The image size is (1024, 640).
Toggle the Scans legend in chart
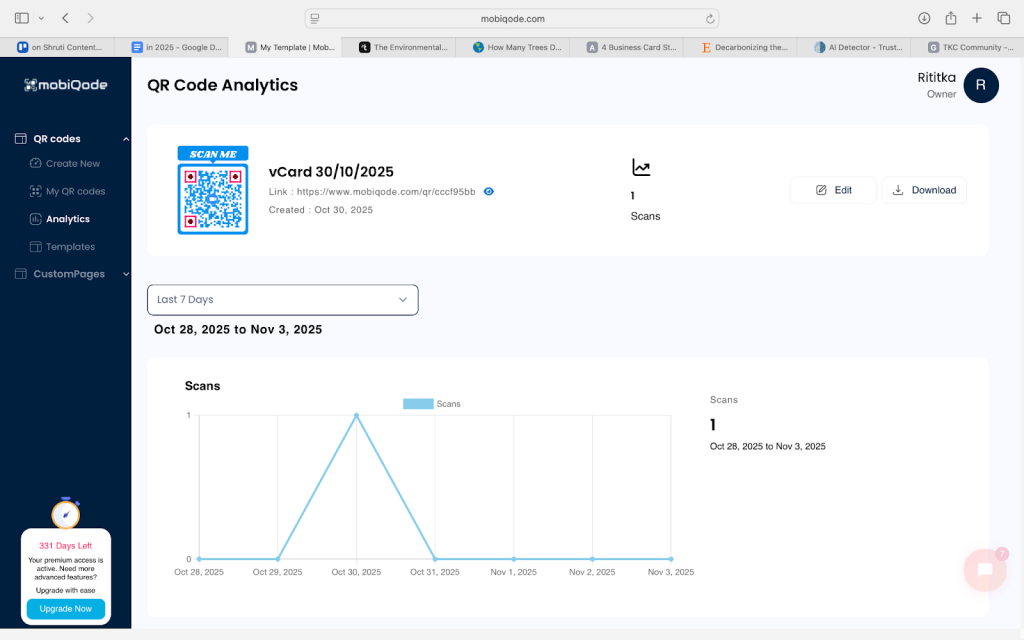pos(432,404)
